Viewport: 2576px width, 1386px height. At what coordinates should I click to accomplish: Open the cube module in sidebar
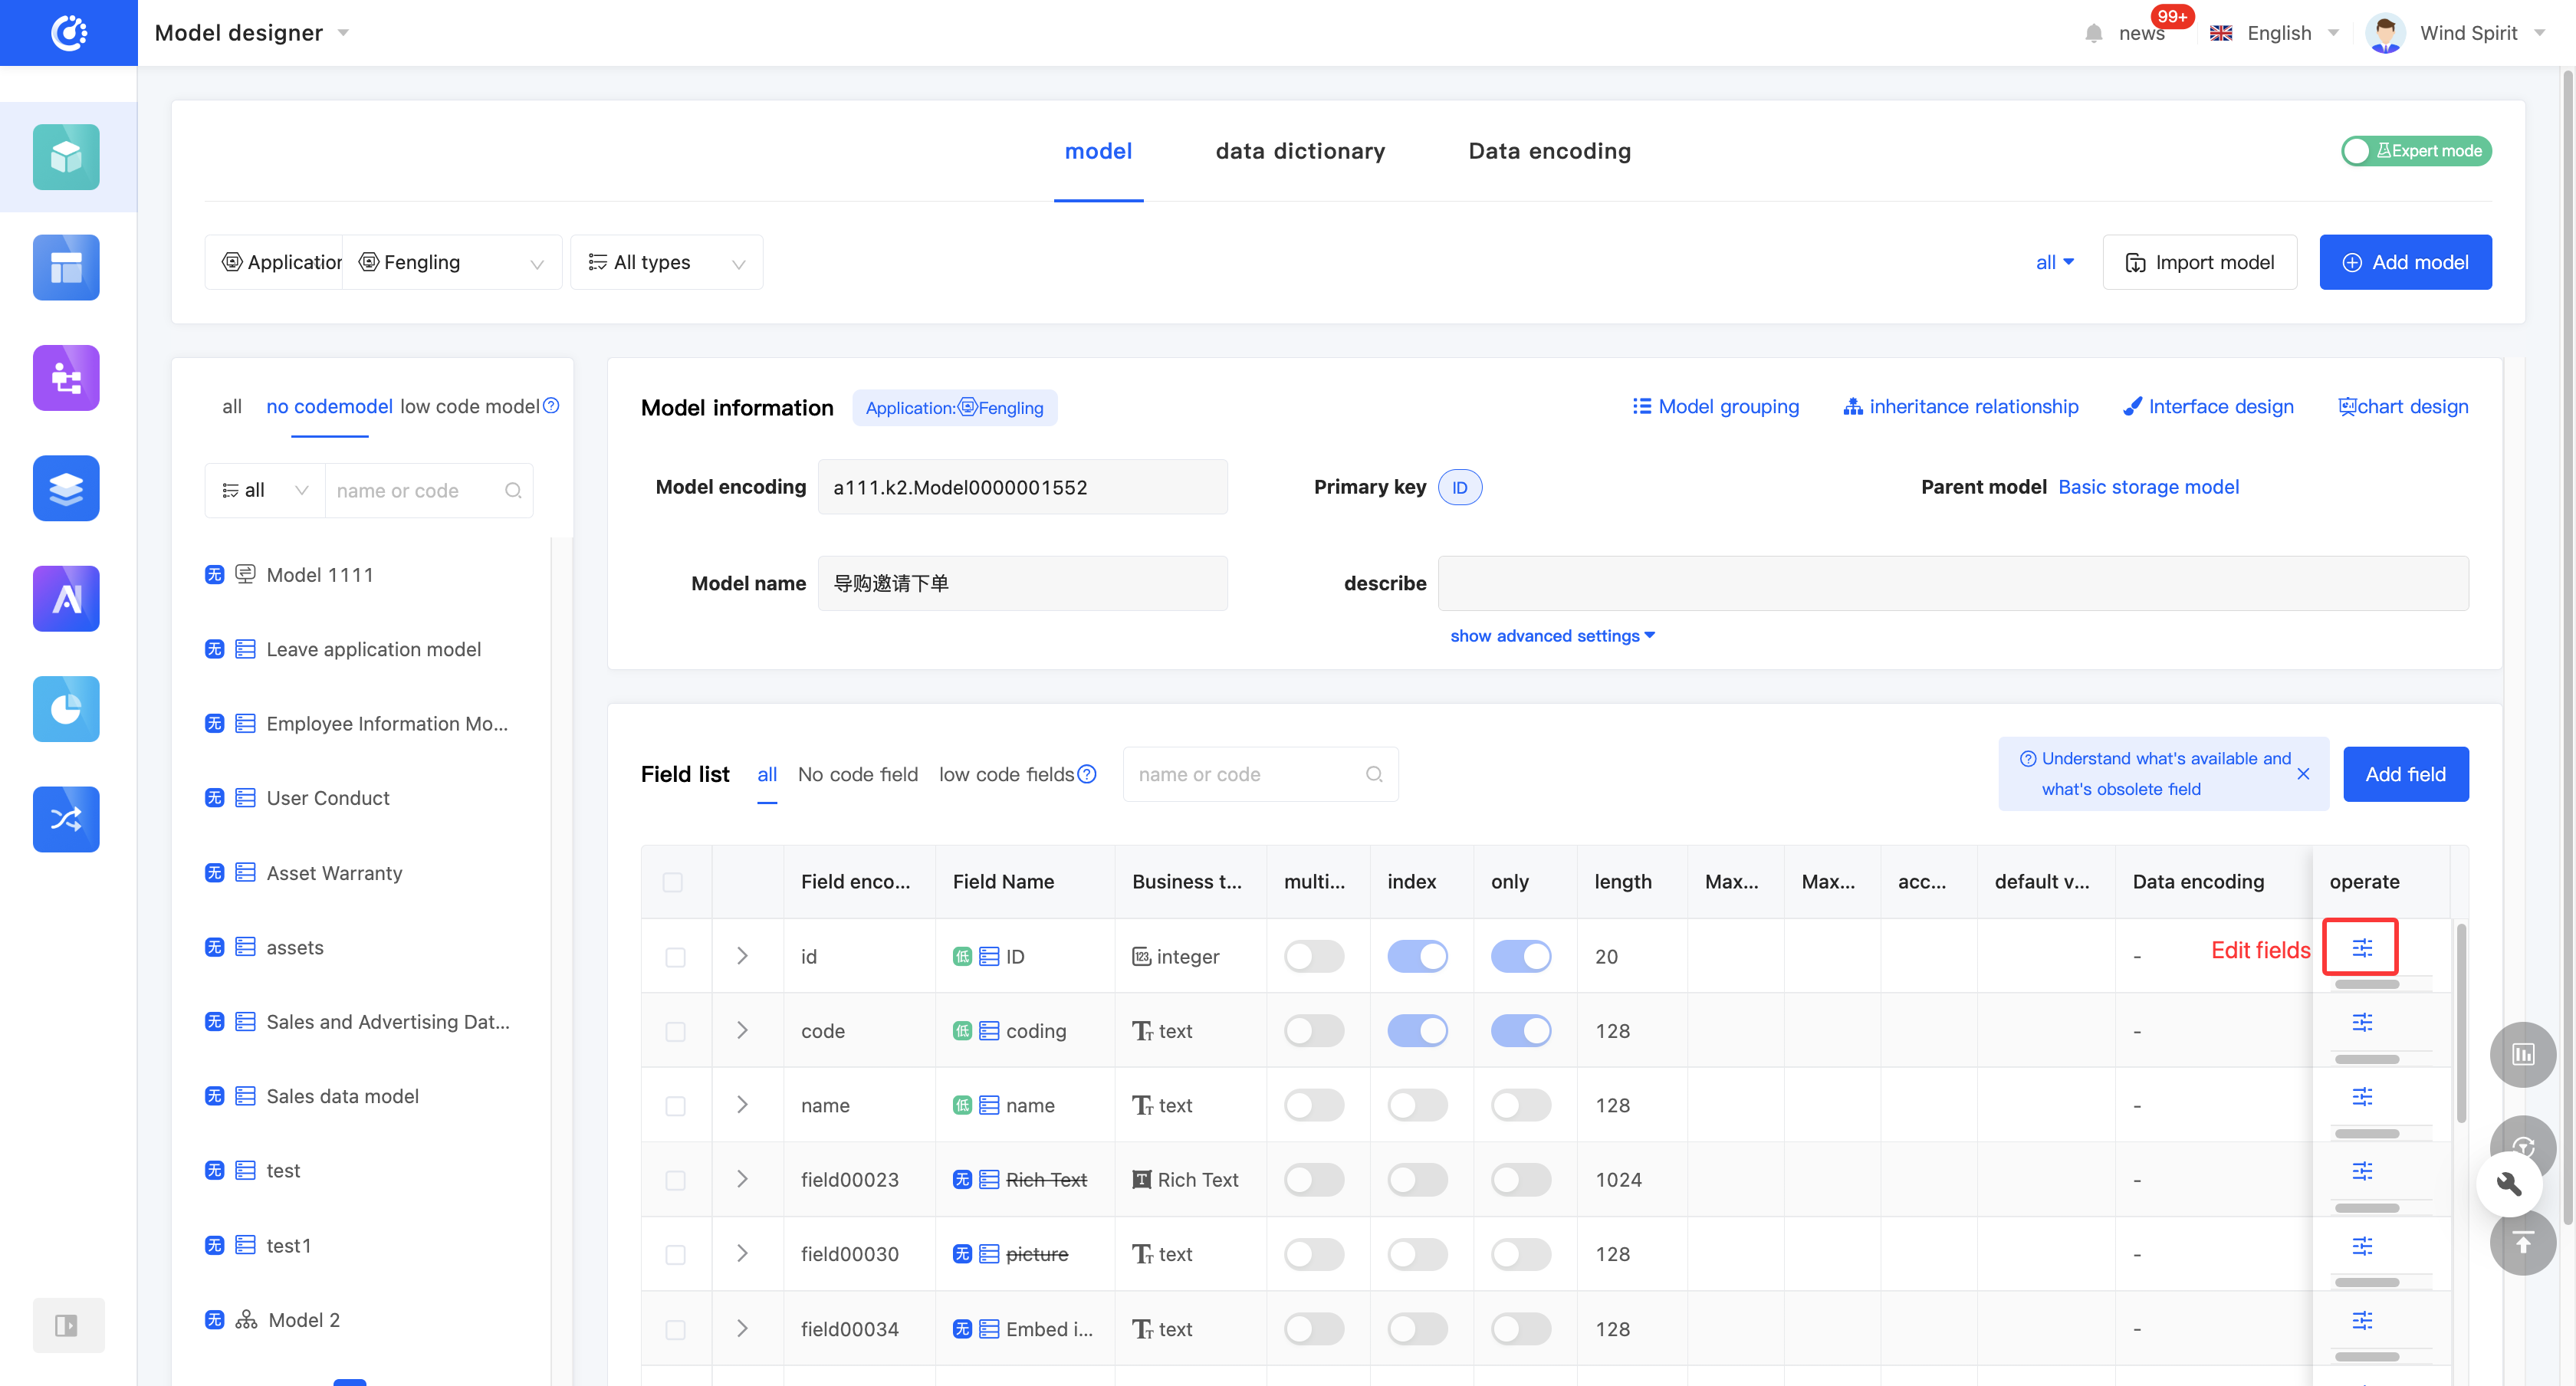click(x=66, y=157)
